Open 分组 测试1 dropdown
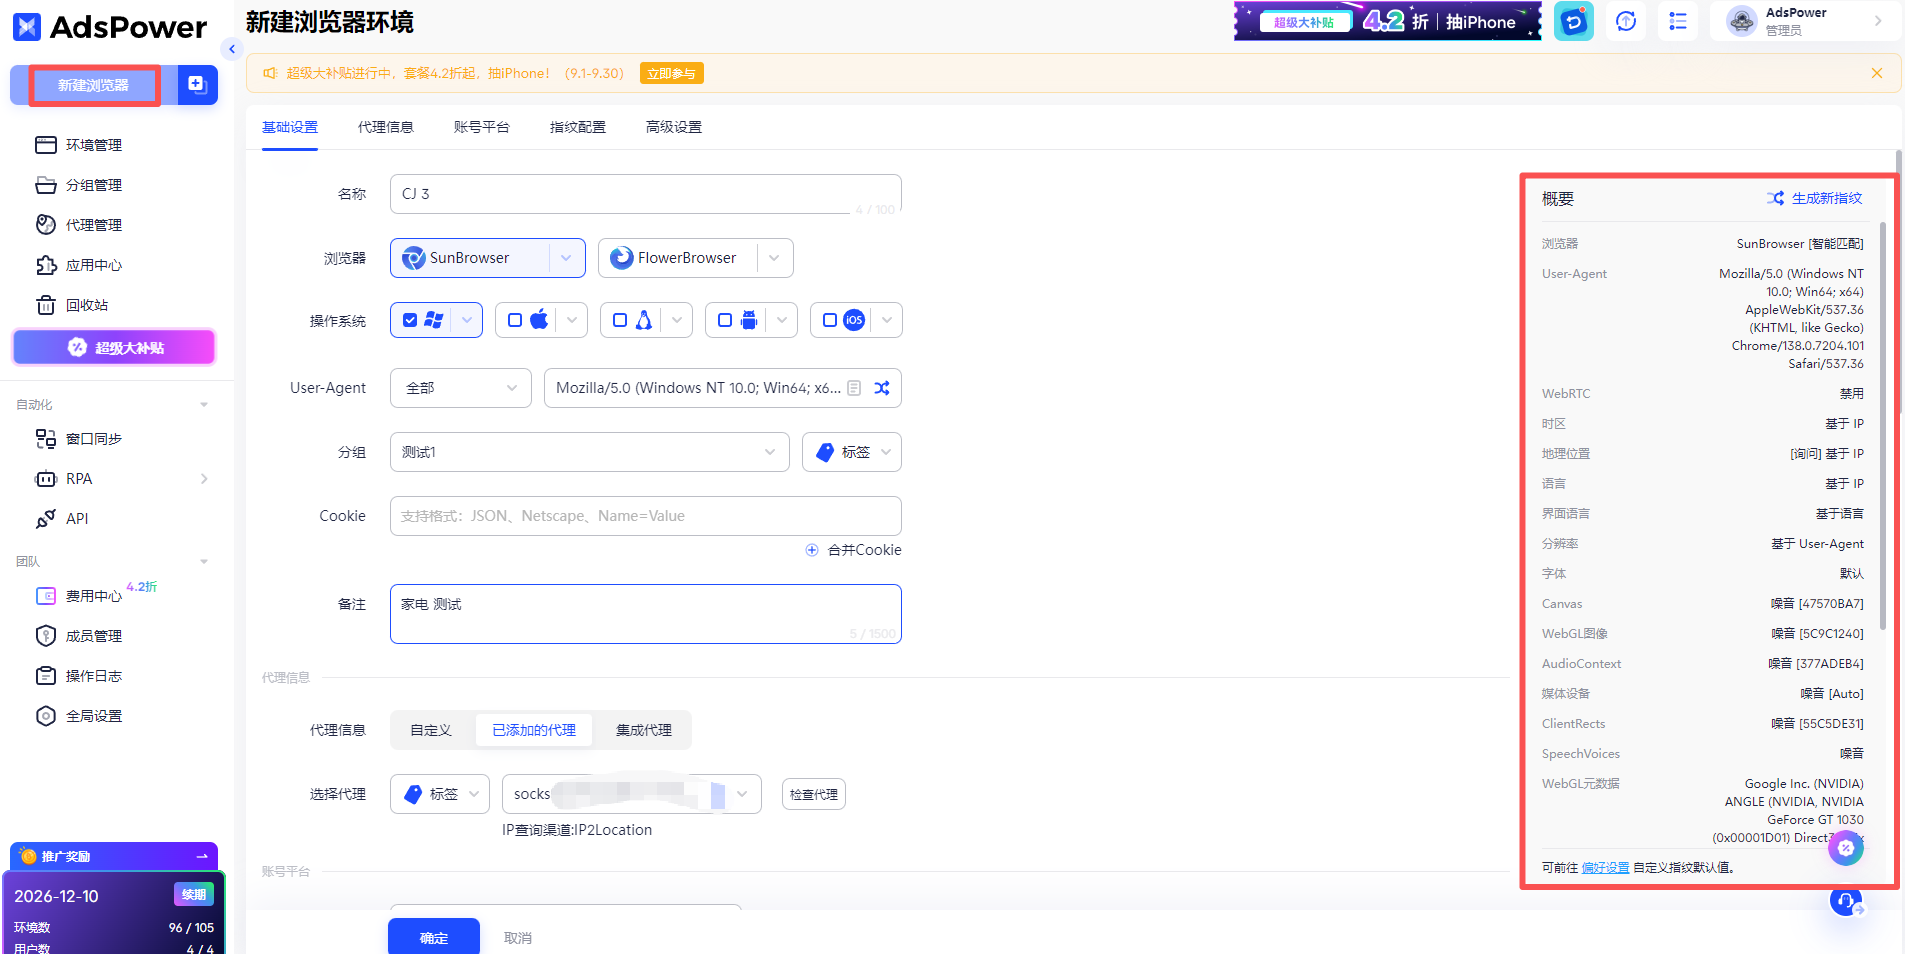The width and height of the screenshot is (1905, 954). pos(590,452)
